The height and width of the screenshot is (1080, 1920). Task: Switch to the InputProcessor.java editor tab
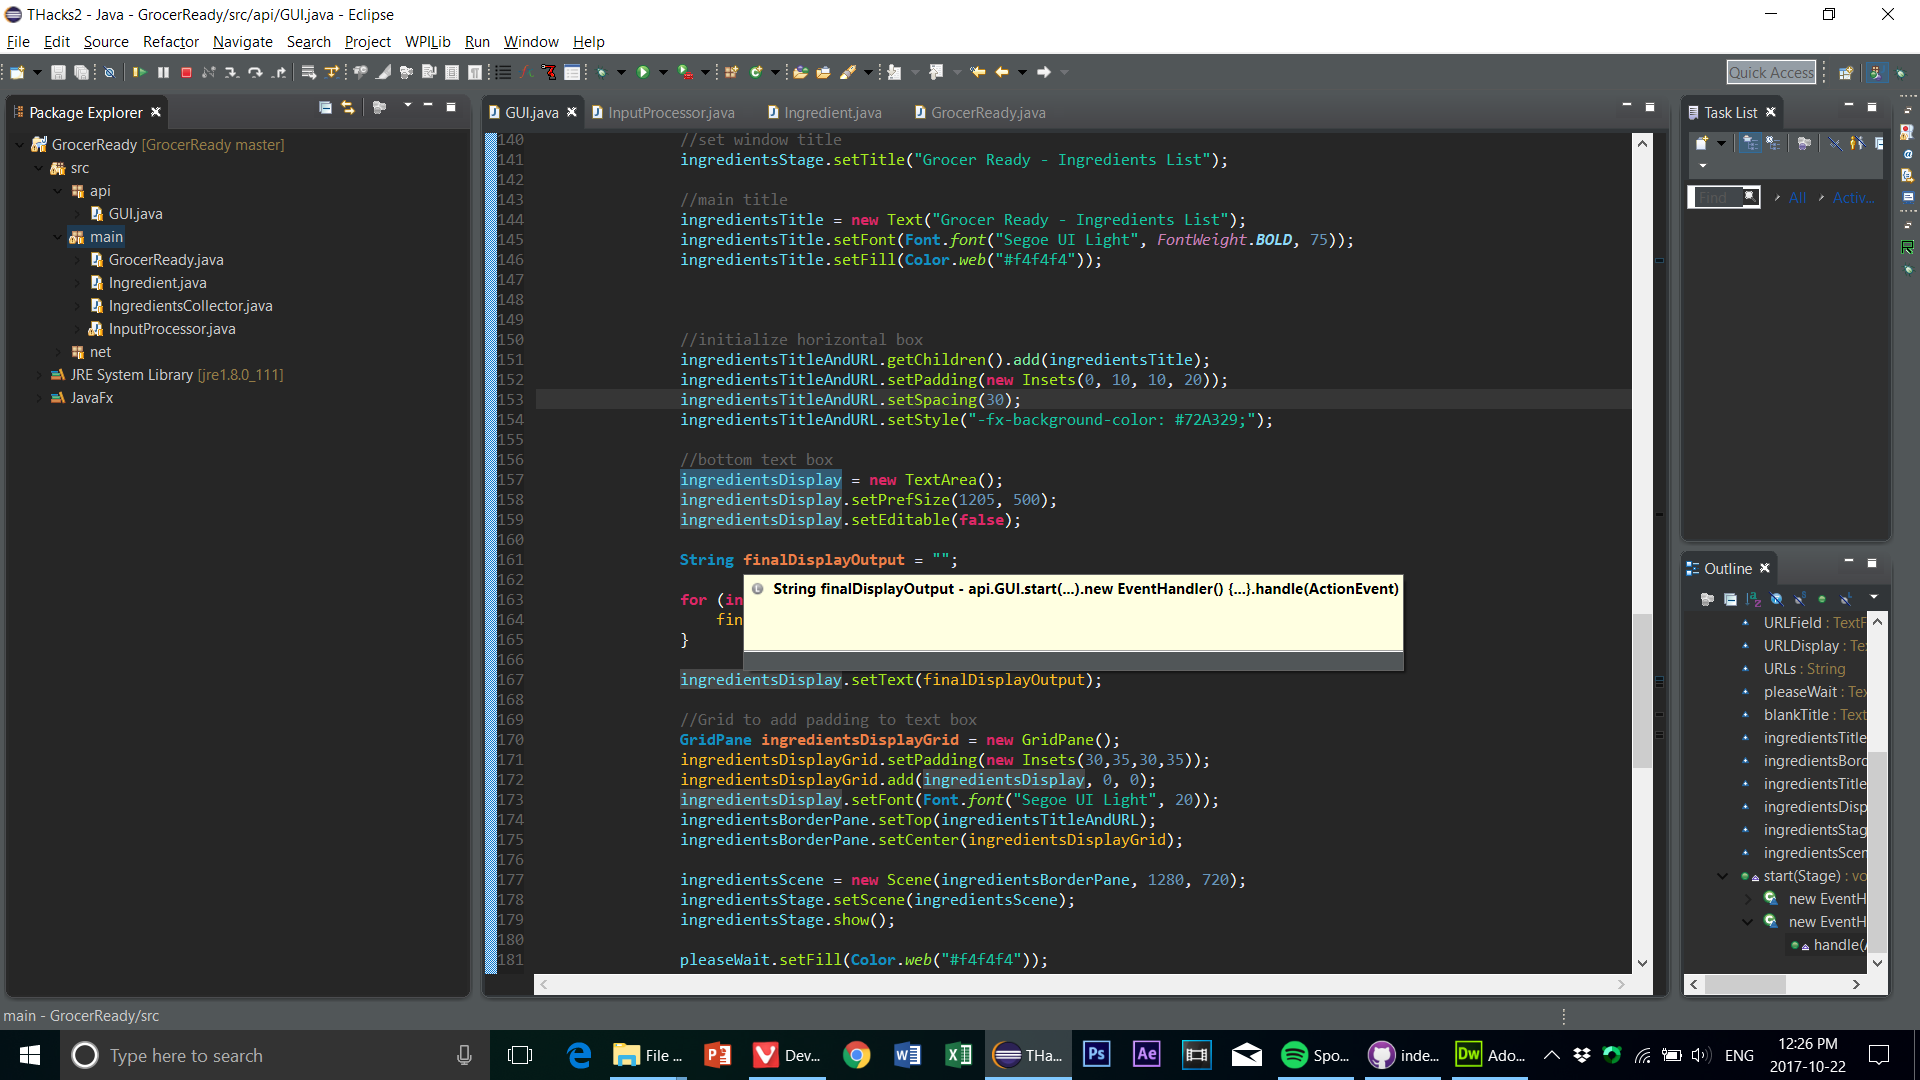[x=670, y=113]
